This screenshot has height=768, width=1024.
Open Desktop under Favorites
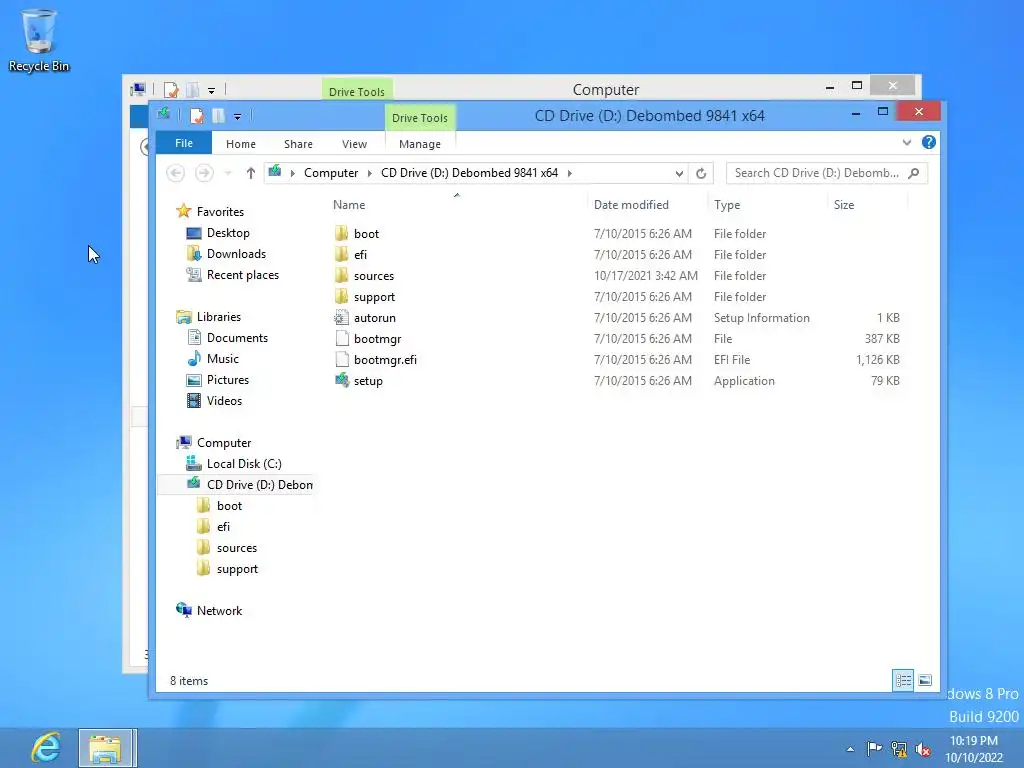[x=228, y=233]
